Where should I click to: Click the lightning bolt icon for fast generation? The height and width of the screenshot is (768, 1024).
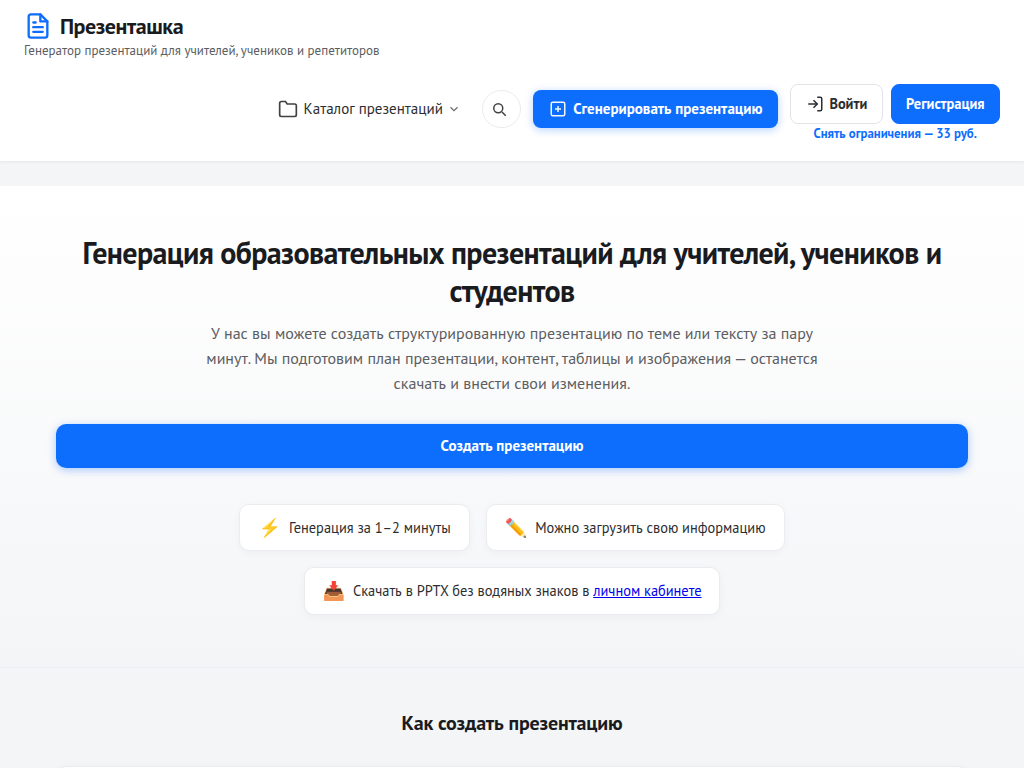(268, 527)
